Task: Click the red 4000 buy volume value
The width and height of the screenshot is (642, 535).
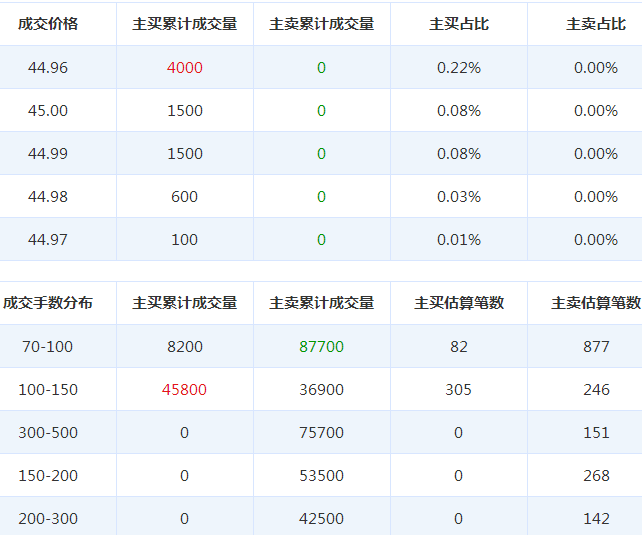Action: tap(185, 68)
